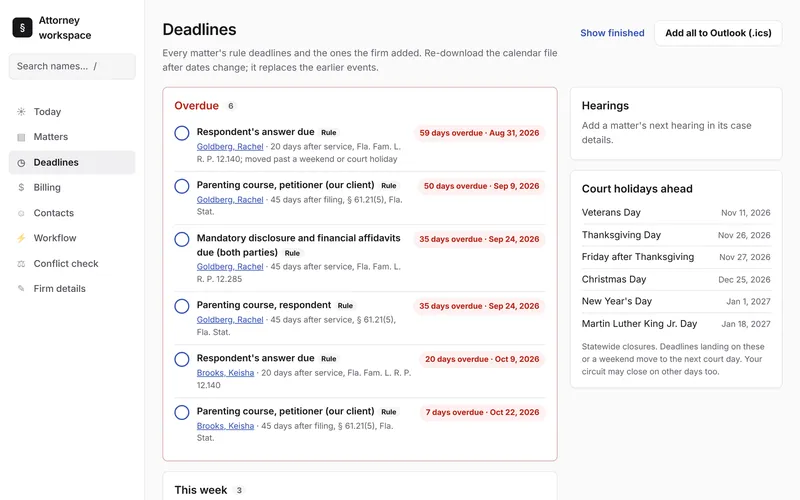
Task: Click Show finished link
Action: point(612,33)
